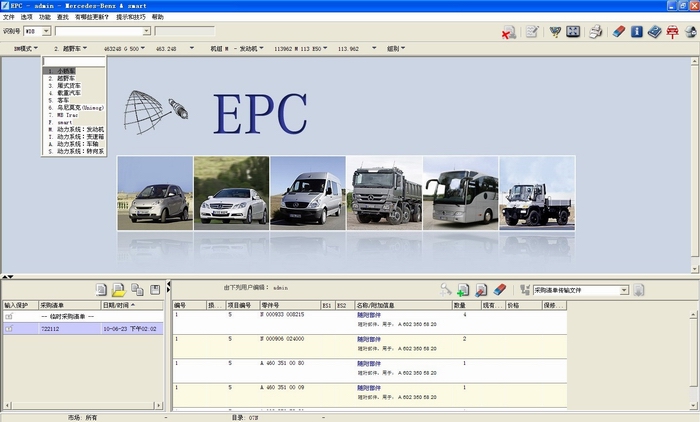This screenshot has width=700, height=422.
Task: Click the new shopping list document icon
Action: 101,290
